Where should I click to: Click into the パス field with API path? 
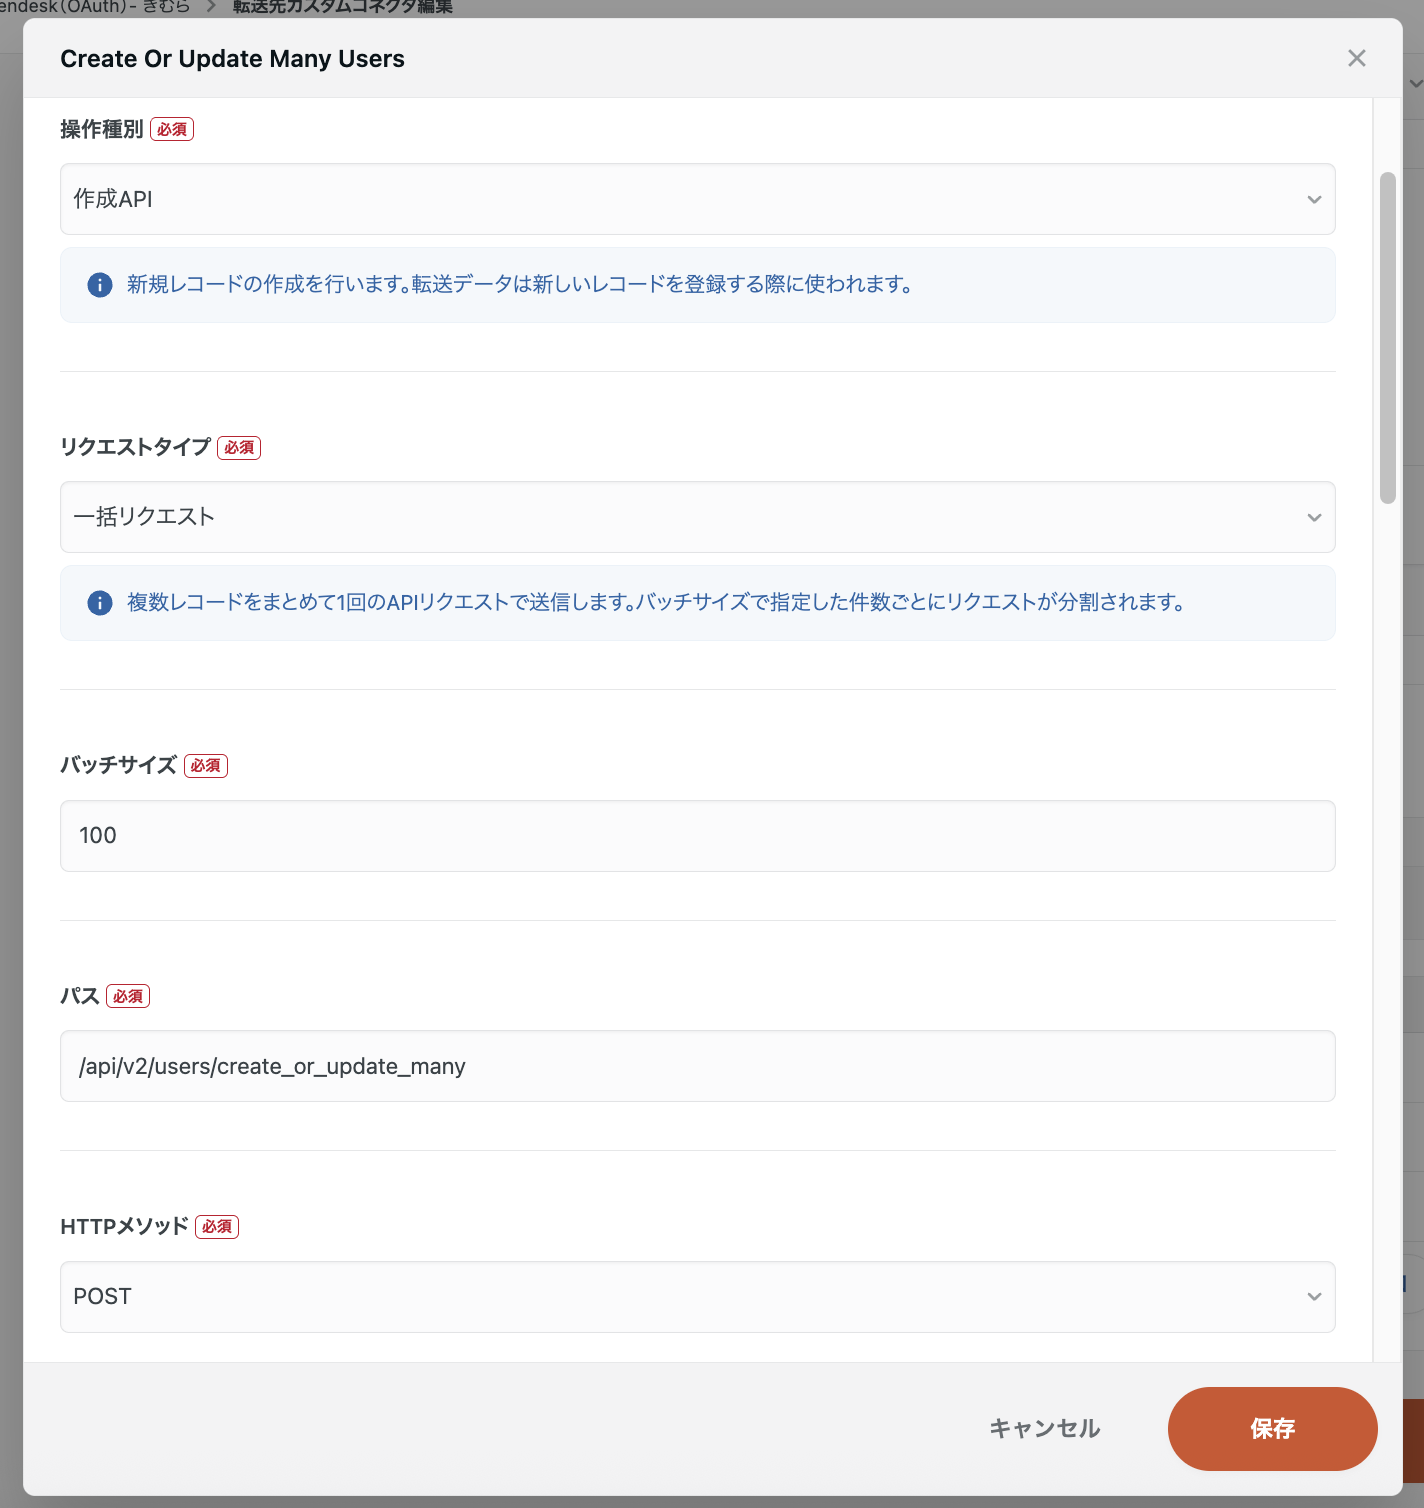click(697, 1066)
